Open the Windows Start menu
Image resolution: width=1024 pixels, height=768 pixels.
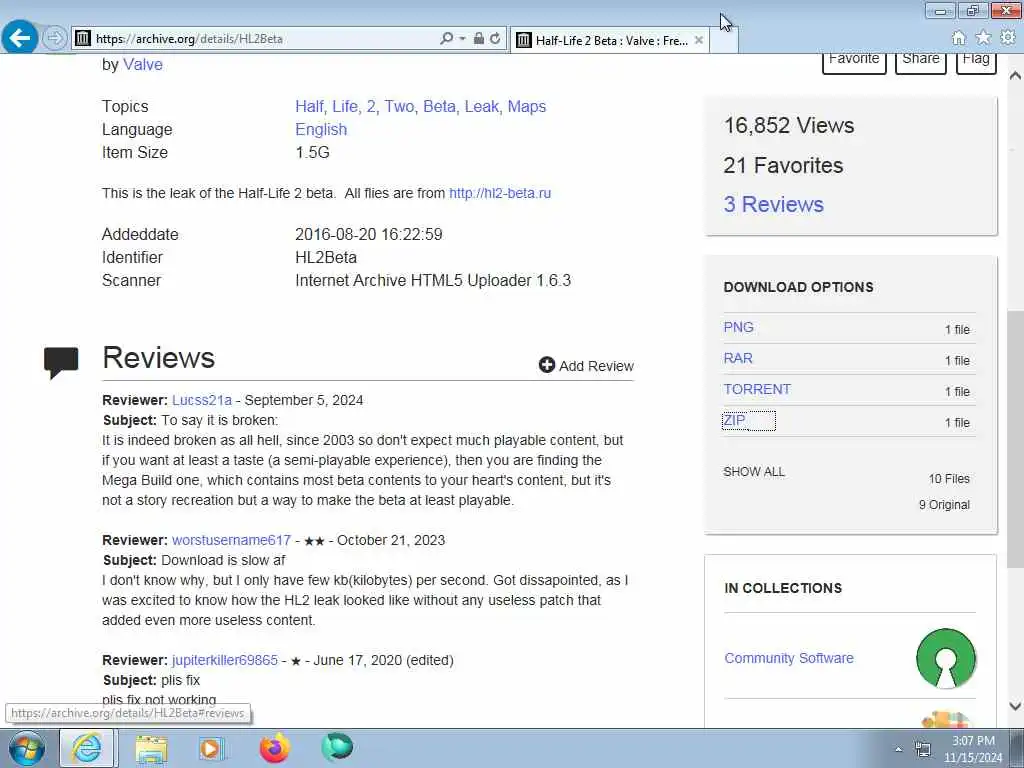point(25,748)
